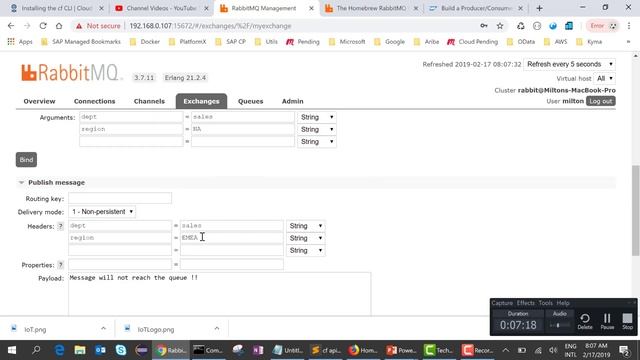The image size is (640, 360).
Task: Open type dropdown for region header
Action: 306,238
